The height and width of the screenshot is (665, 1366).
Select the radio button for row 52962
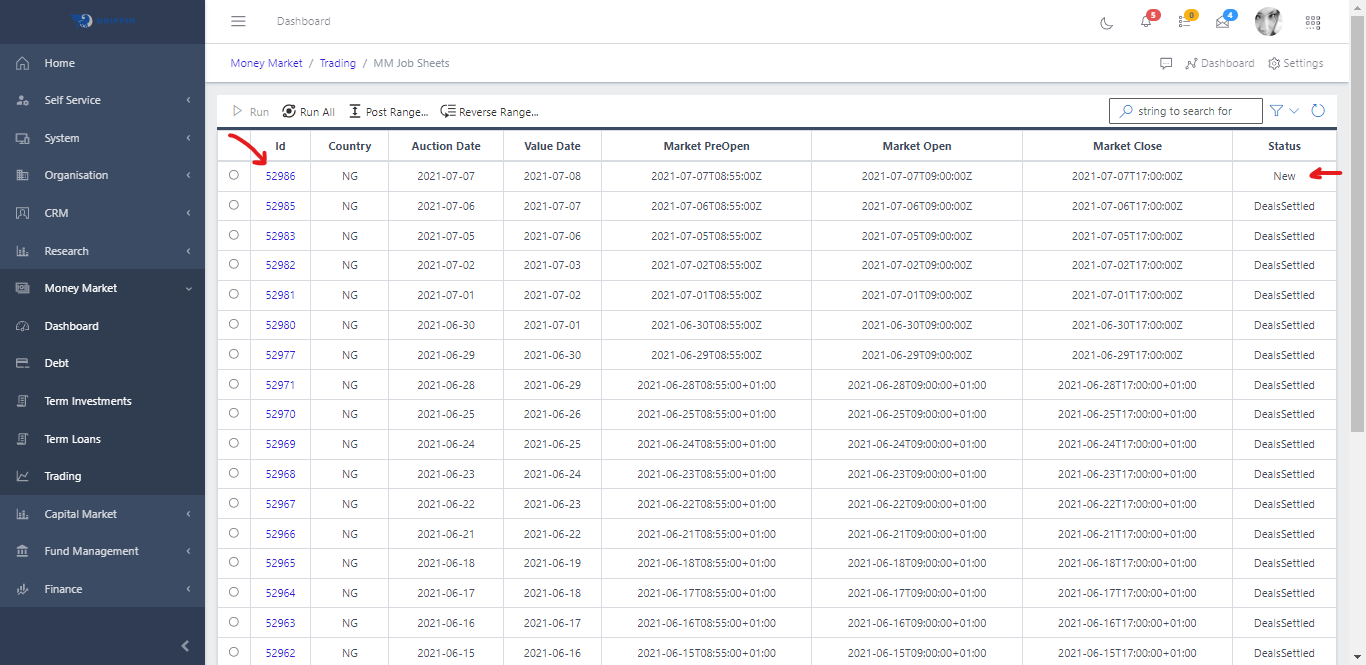(x=233, y=651)
